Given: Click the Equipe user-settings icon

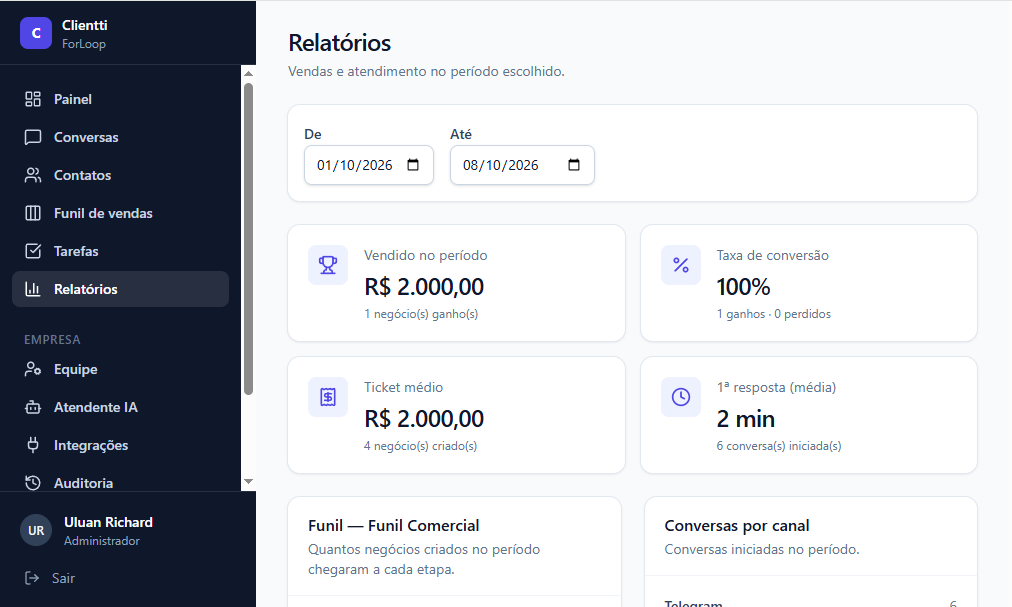Looking at the screenshot, I should coord(33,369).
